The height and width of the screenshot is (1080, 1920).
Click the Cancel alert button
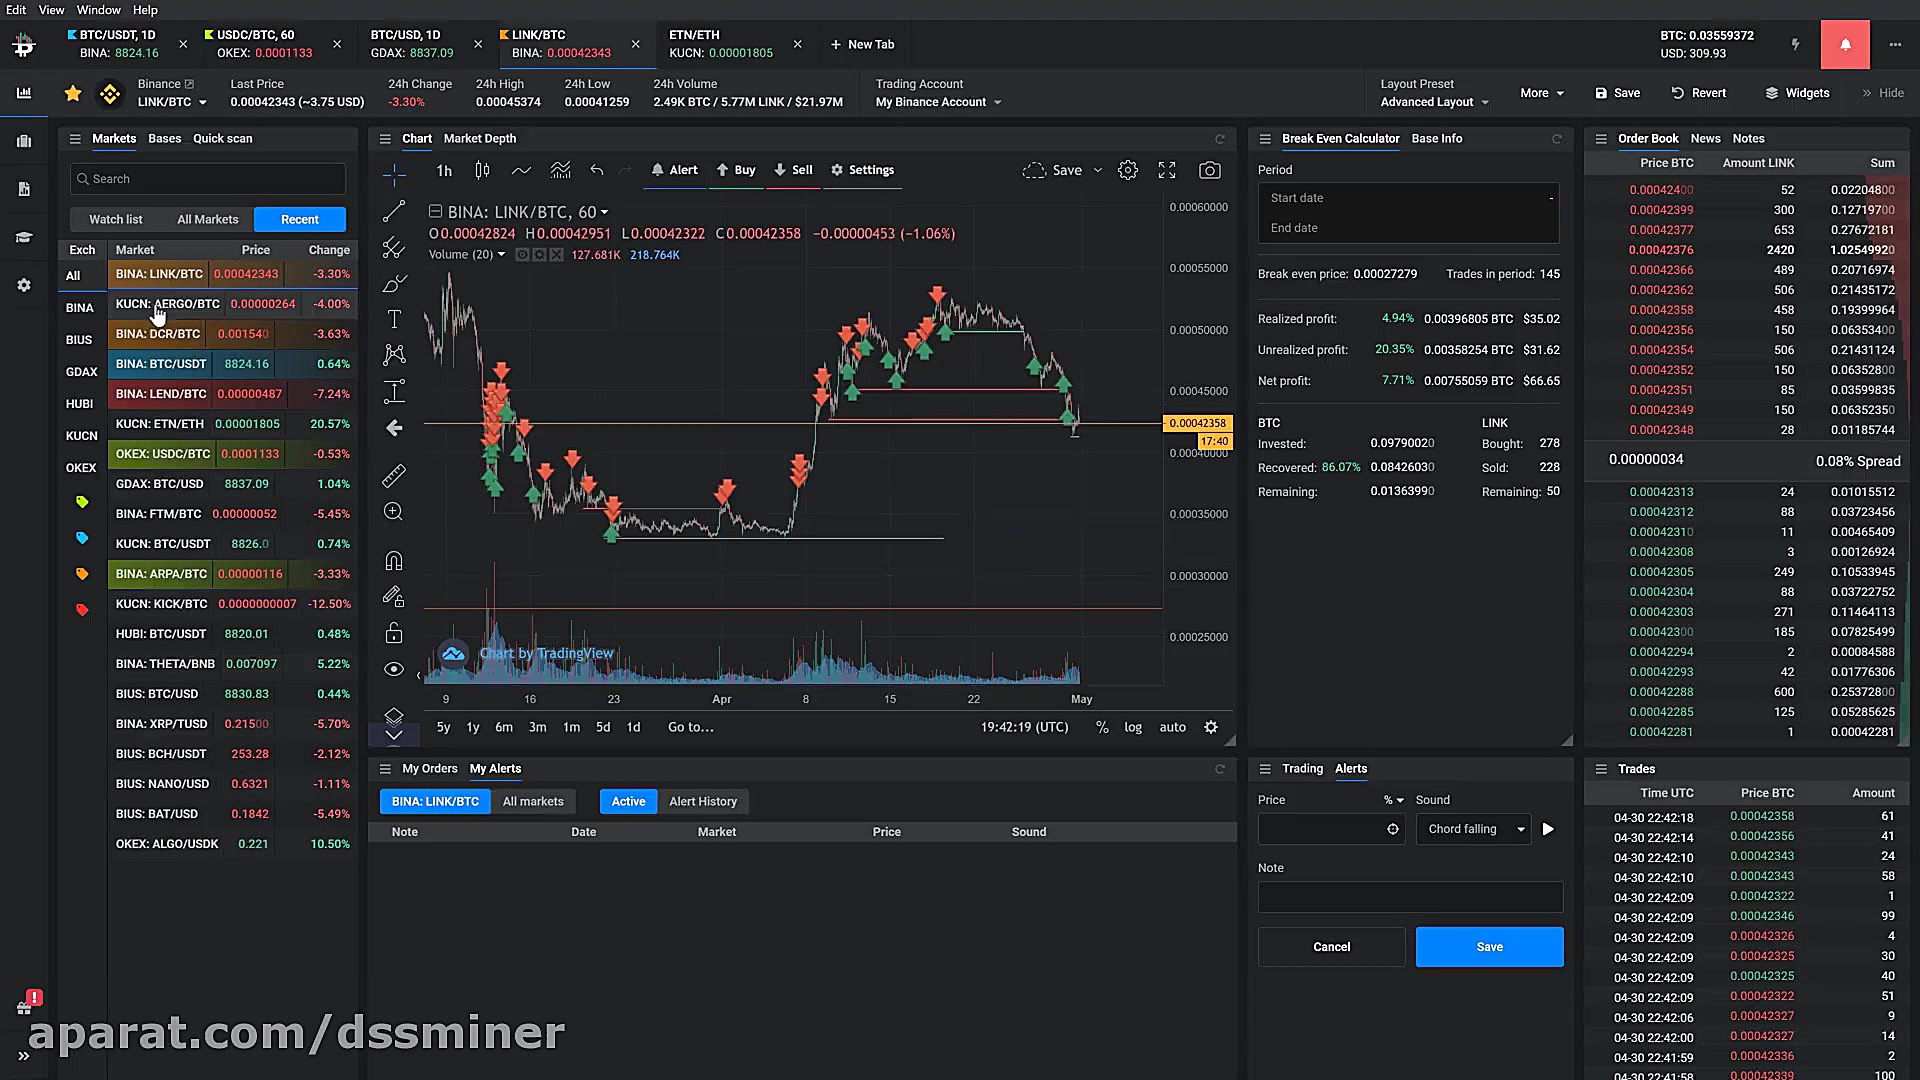point(1331,947)
